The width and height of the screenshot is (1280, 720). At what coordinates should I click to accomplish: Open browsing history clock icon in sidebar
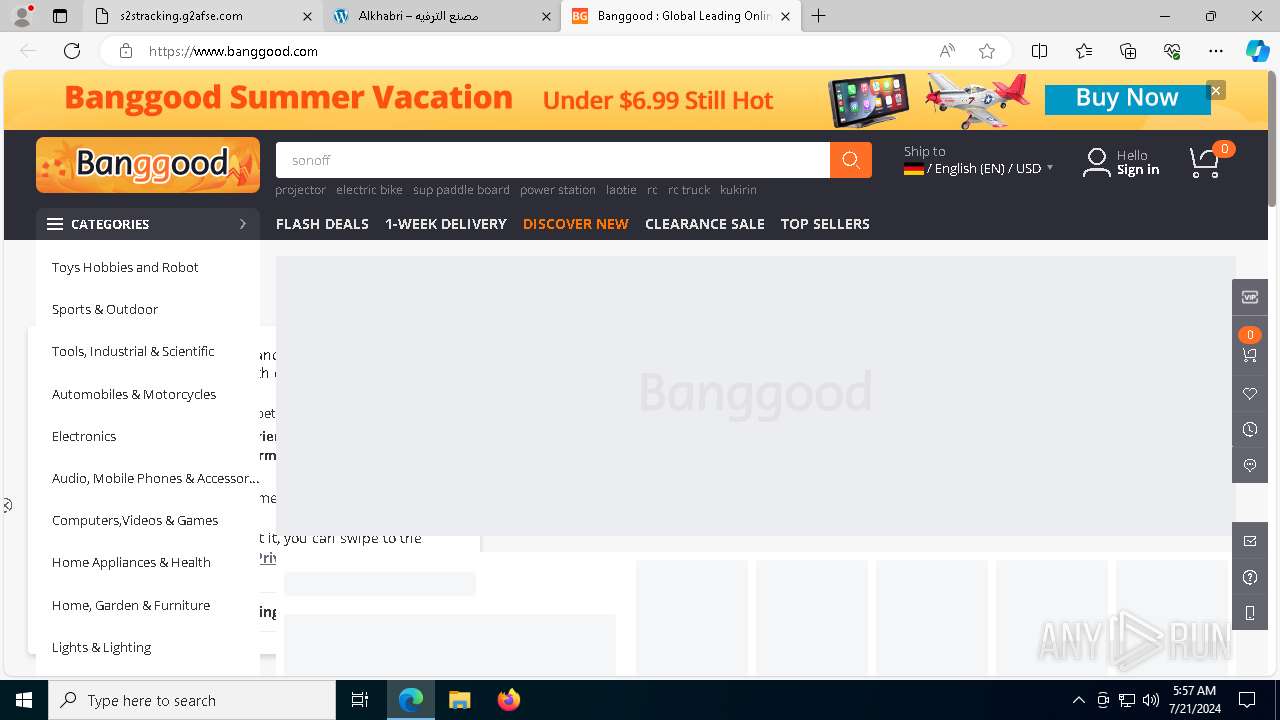[x=1250, y=430]
